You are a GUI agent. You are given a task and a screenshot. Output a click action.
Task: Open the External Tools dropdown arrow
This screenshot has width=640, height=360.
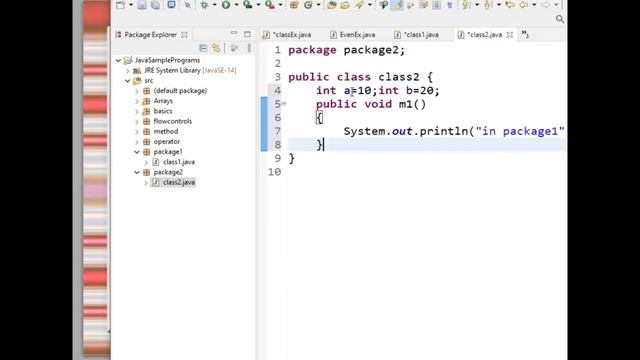[x=280, y=5]
